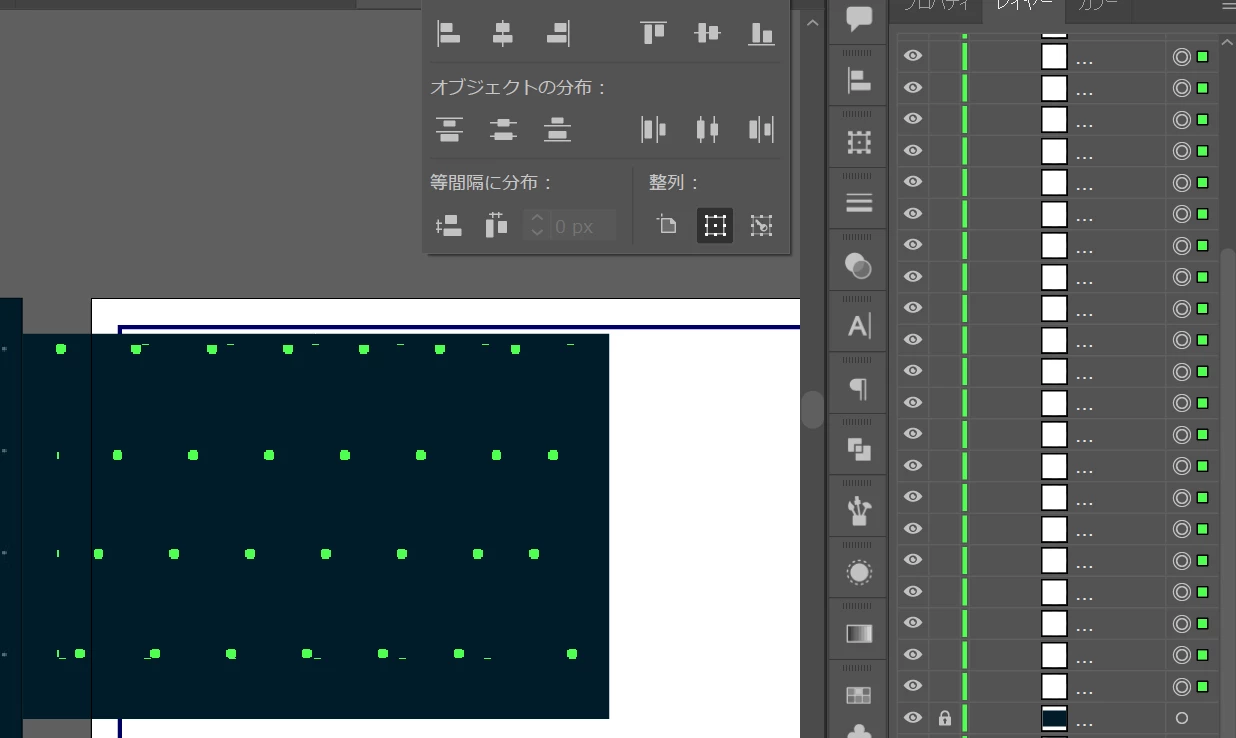The width and height of the screenshot is (1236, 738).
Task: Switch to the プロパティ tab
Action: [x=937, y=5]
